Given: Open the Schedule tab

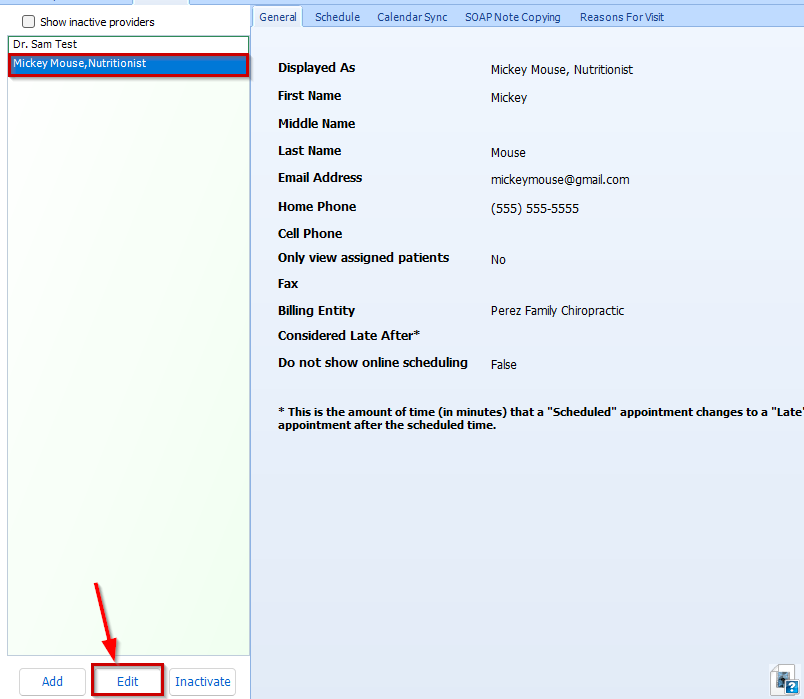Looking at the screenshot, I should point(337,17).
